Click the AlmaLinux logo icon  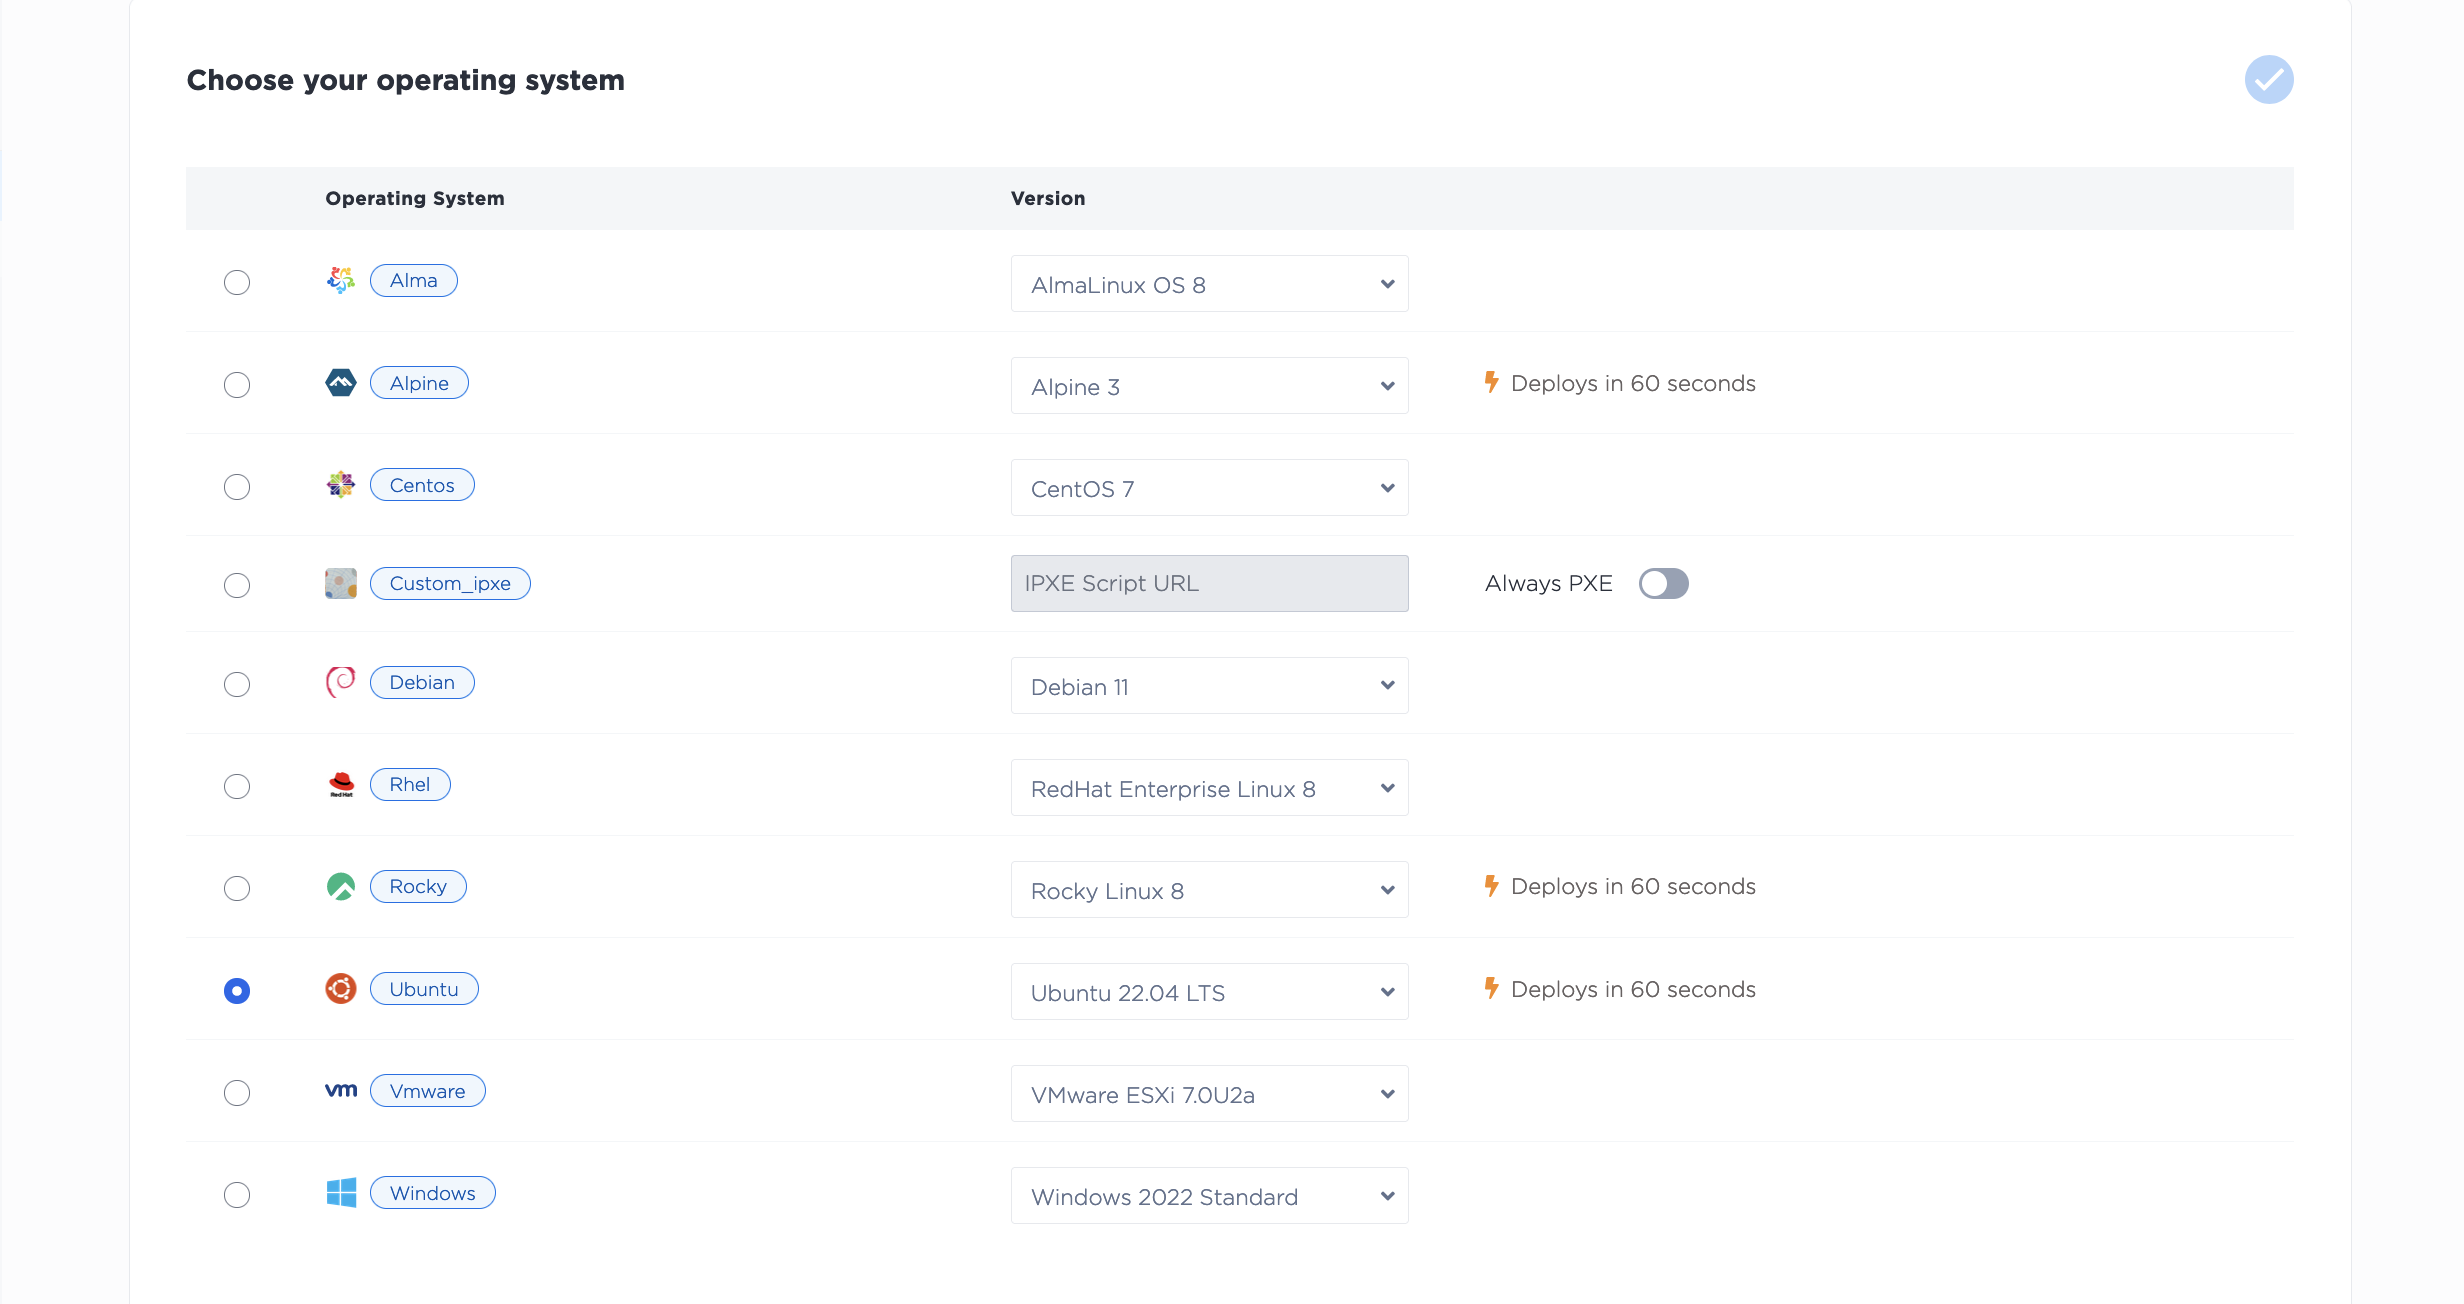pyautogui.click(x=341, y=280)
